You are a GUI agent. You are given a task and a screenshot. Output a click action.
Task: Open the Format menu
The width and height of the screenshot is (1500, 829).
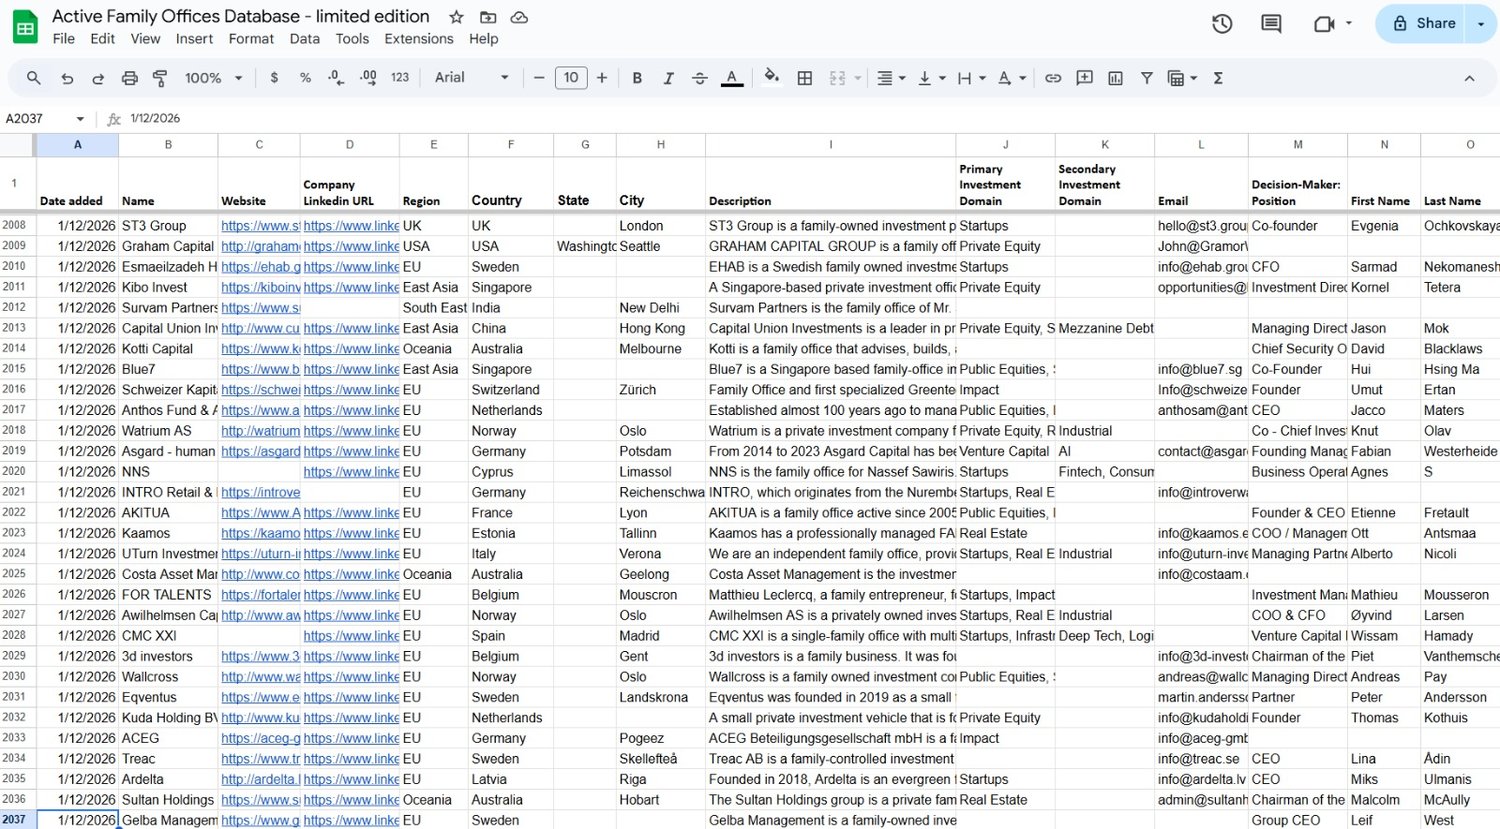click(251, 39)
